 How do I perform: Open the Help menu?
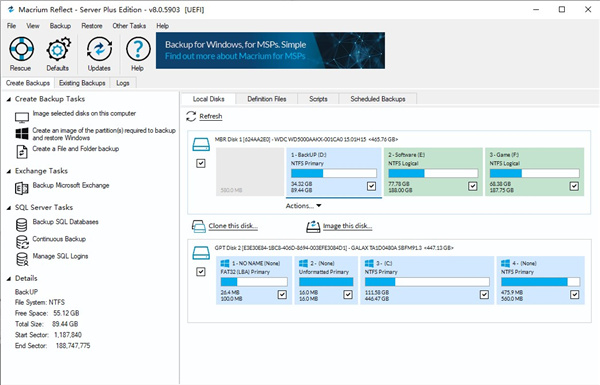pyautogui.click(x=163, y=26)
